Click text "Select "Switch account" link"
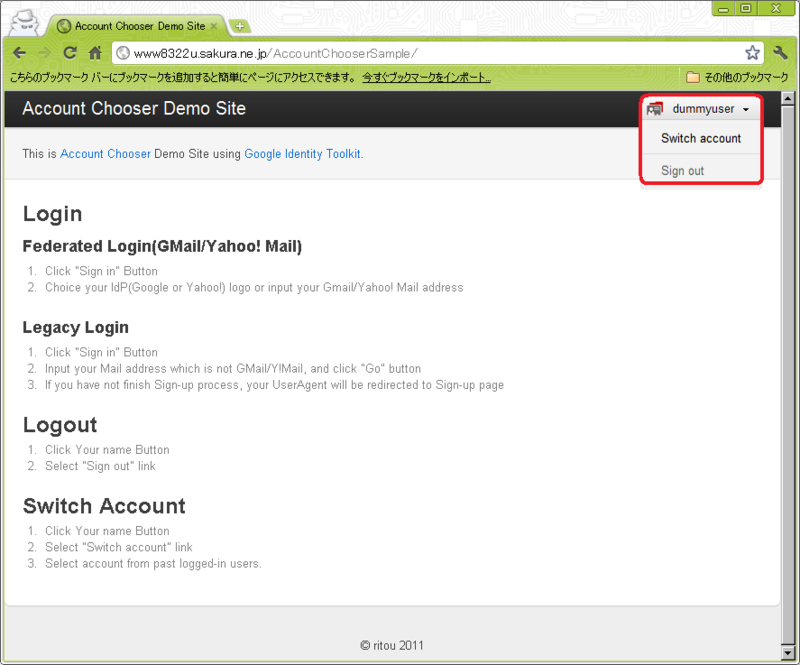800x665 pixels. 118,547
